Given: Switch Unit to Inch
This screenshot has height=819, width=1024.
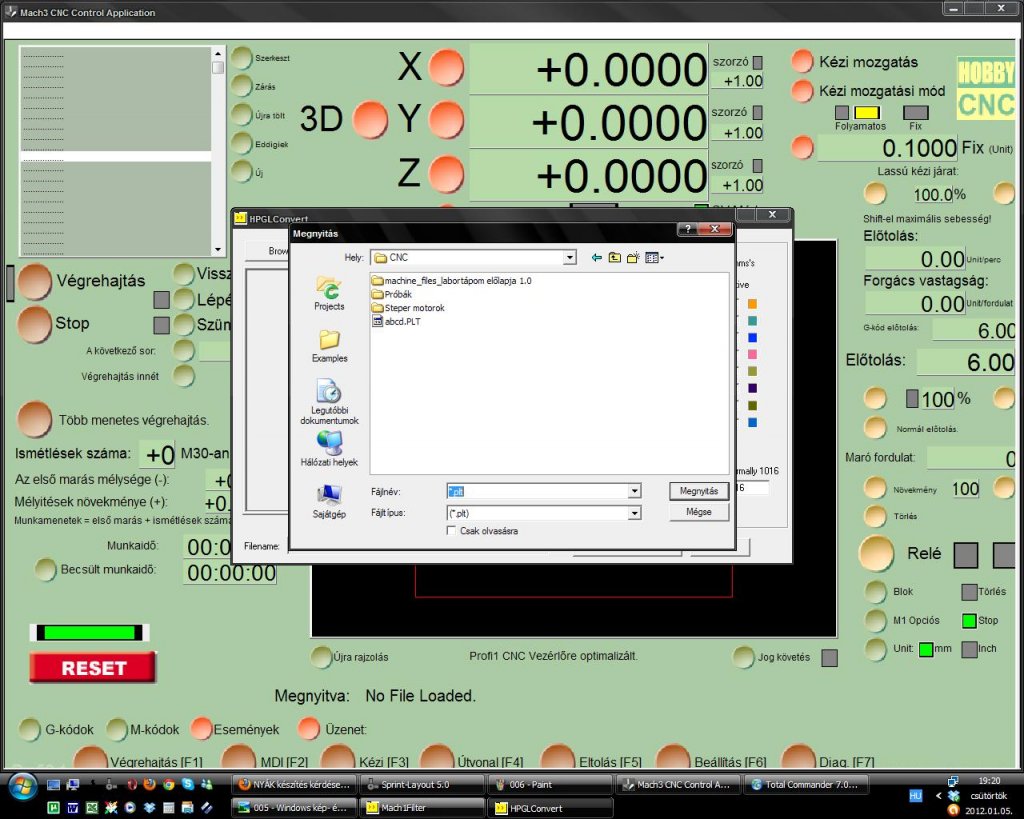Looking at the screenshot, I should click(x=969, y=649).
